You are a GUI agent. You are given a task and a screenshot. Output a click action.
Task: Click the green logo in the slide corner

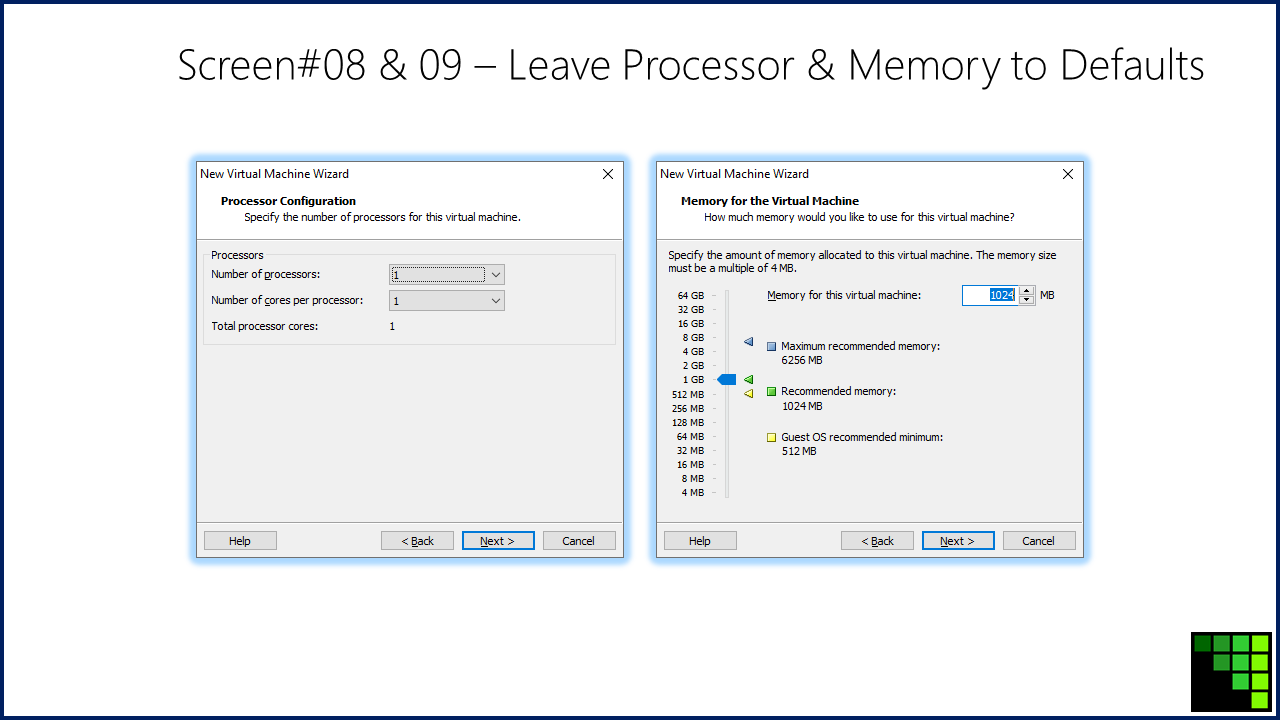pos(1231,671)
